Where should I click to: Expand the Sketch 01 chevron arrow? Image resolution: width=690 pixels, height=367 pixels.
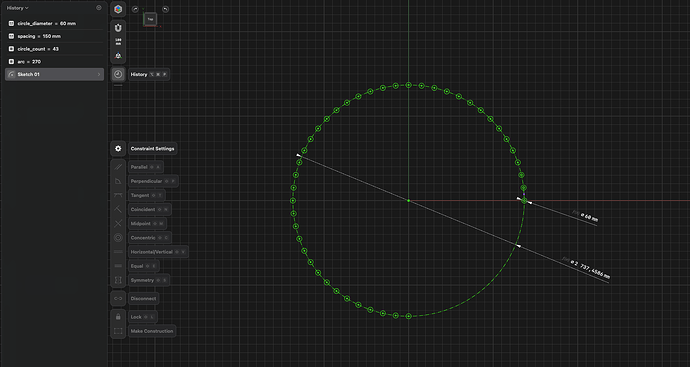(x=99, y=74)
